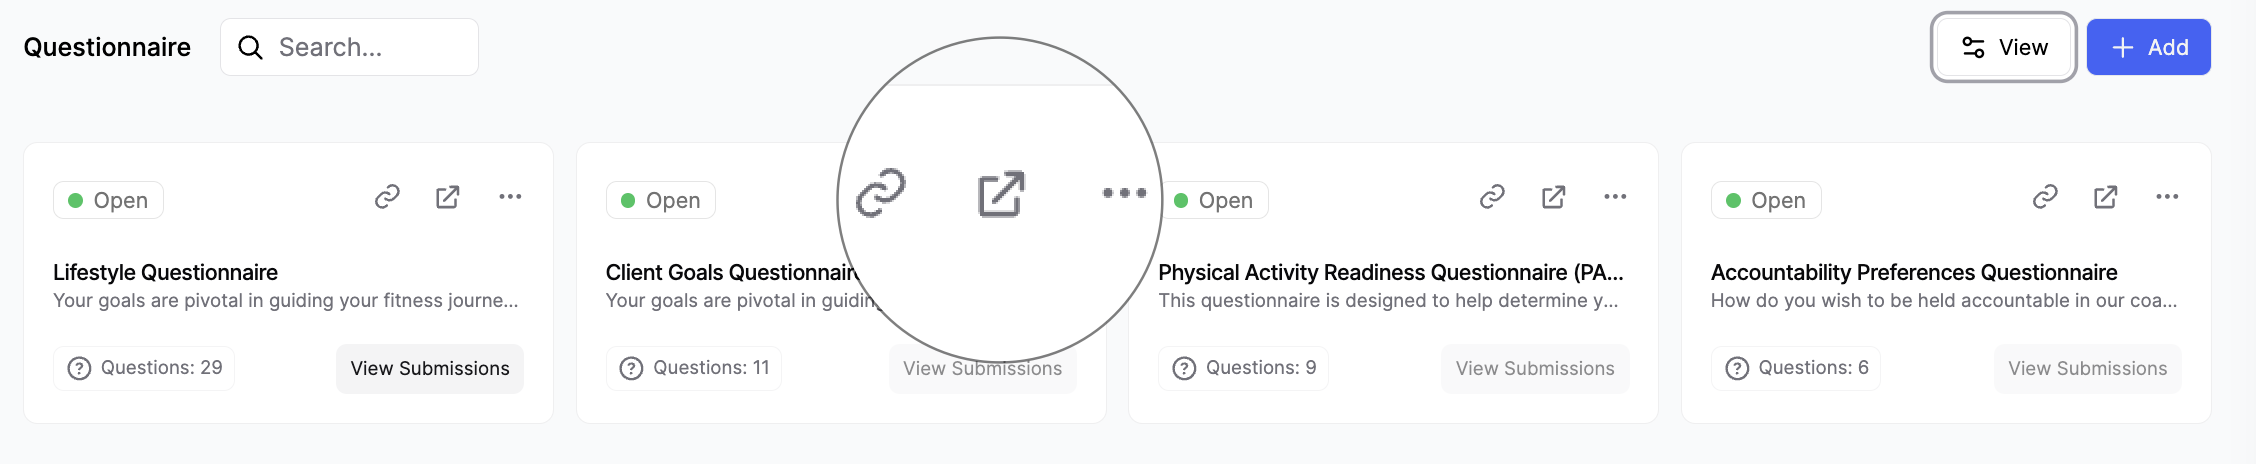
Task: Click Questions: 29 badge on Lifestyle card
Action: 144,368
